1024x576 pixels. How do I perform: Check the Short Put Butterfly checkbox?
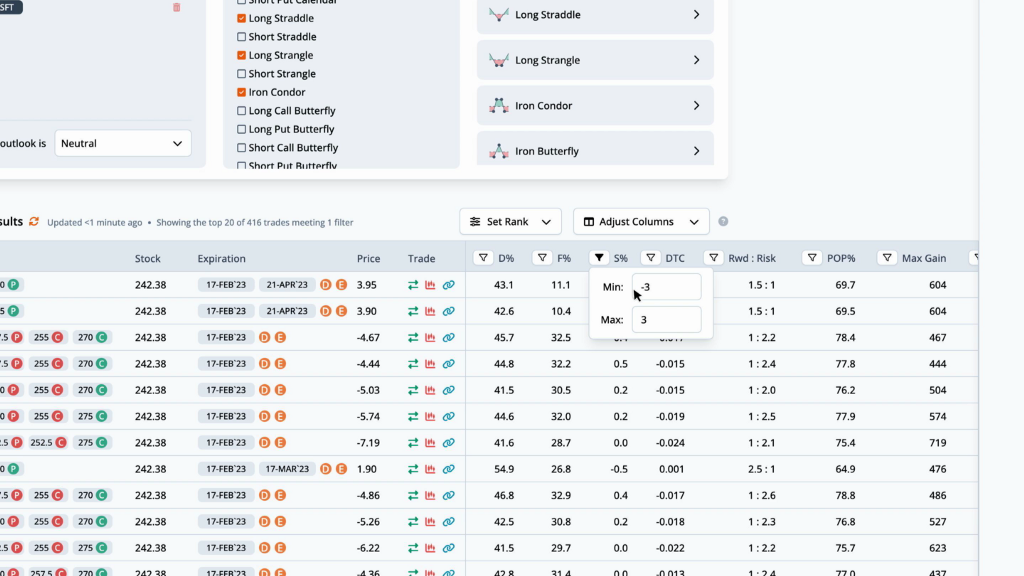click(x=242, y=166)
